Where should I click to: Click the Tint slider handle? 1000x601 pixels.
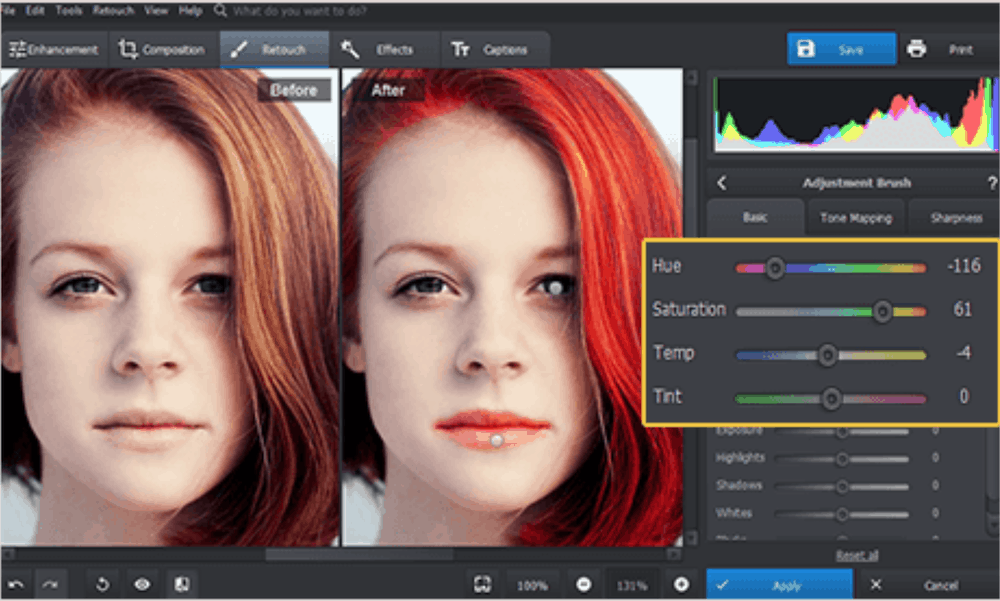[830, 399]
